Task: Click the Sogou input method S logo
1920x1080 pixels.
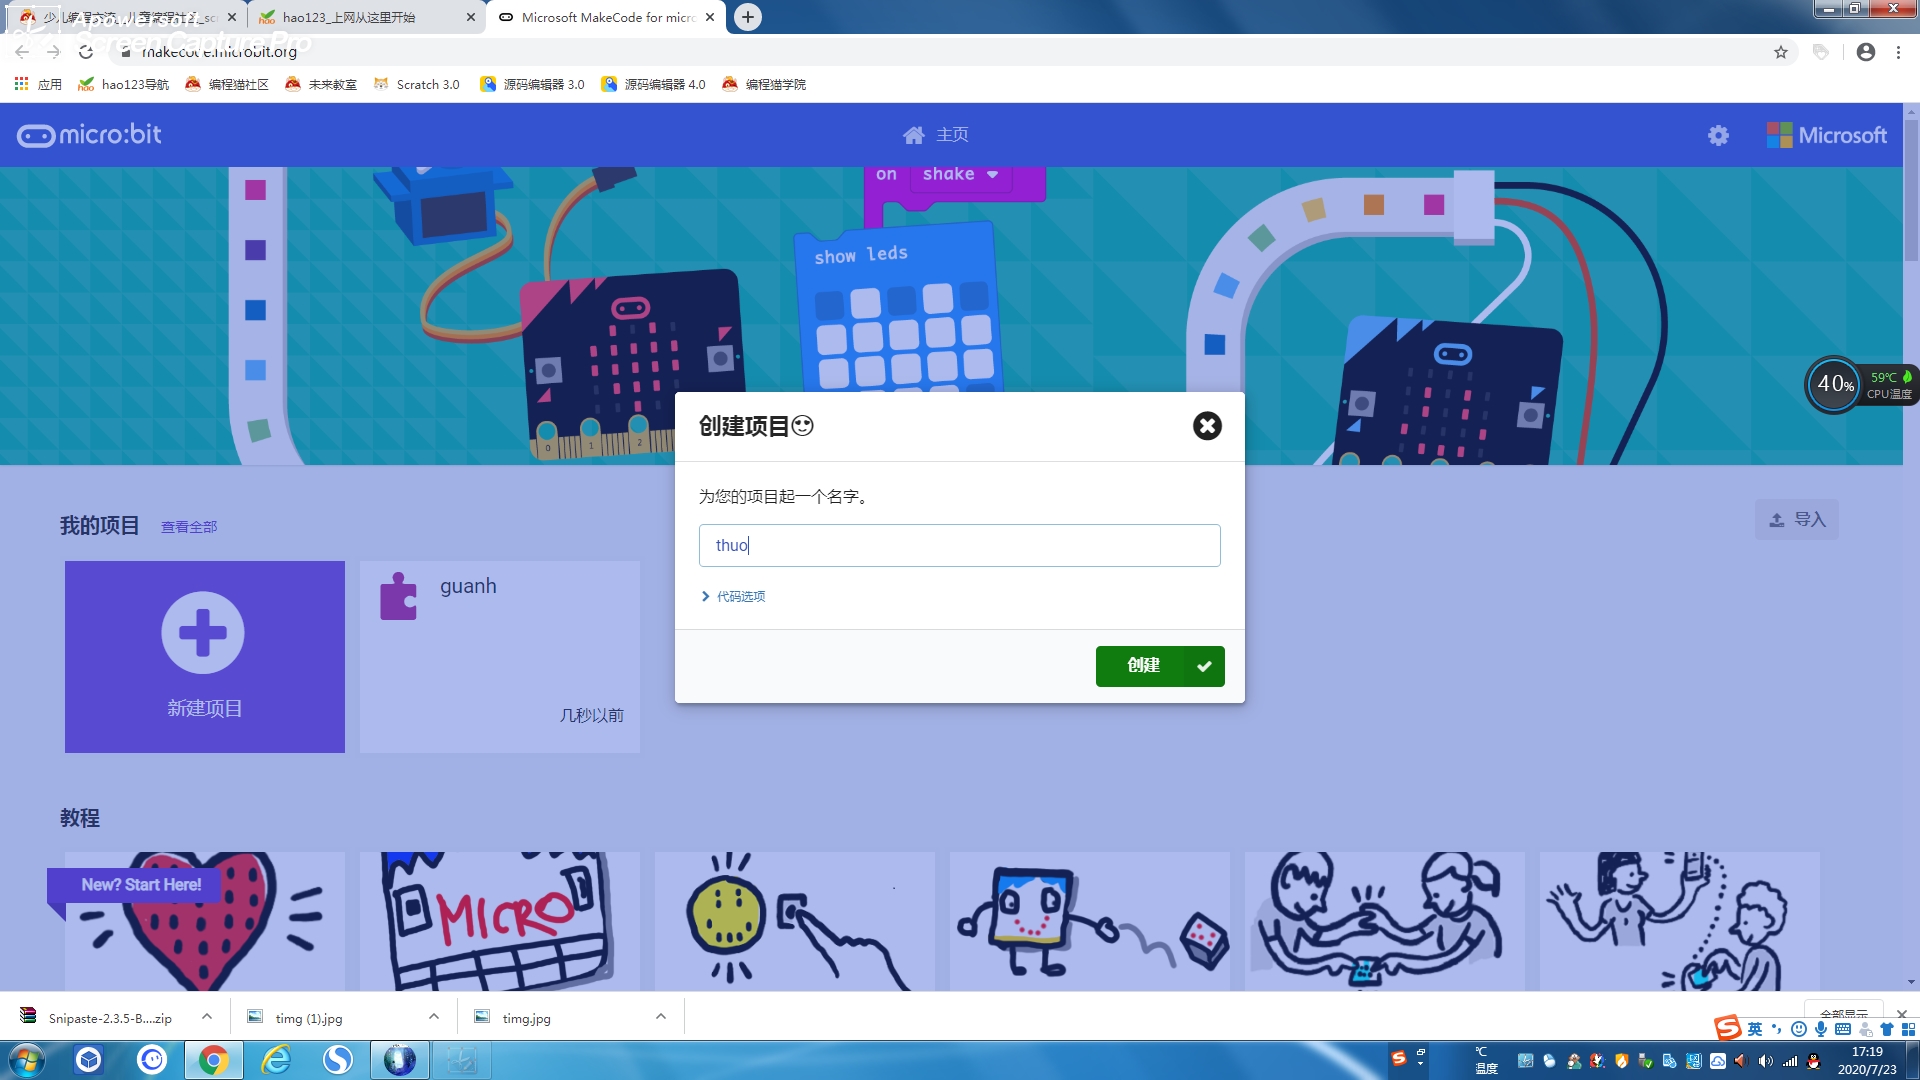Action: click(1727, 1028)
